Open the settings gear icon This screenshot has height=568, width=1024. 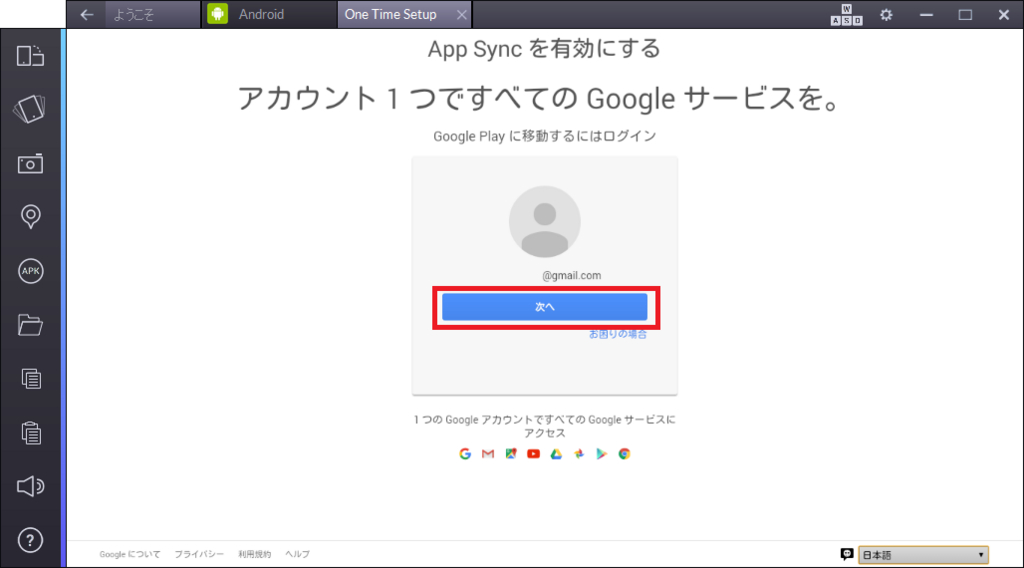(x=886, y=14)
